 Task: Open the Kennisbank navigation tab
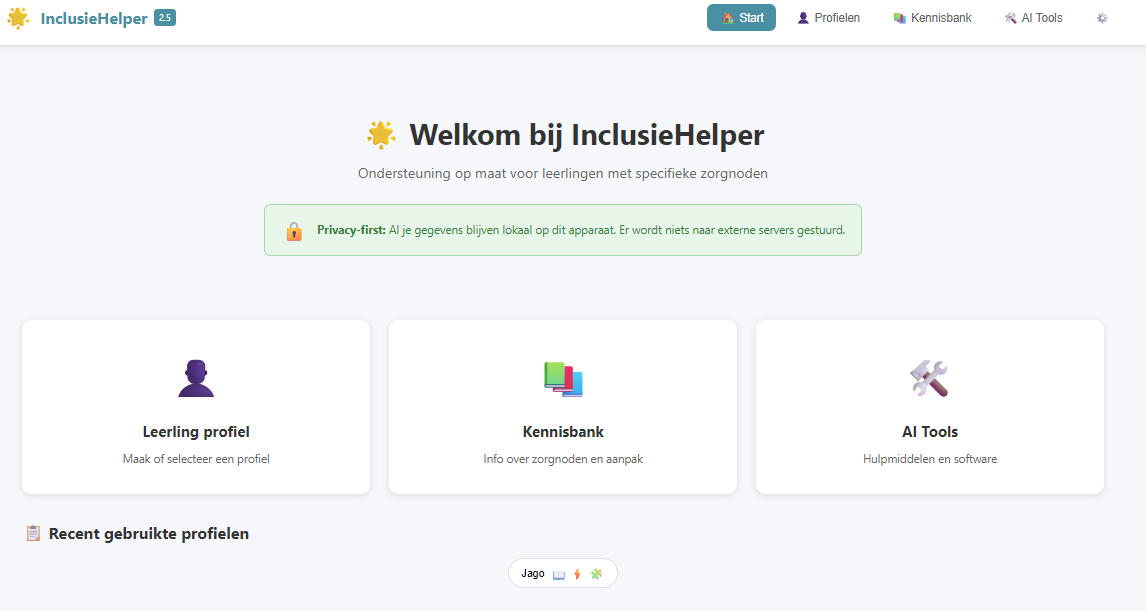(932, 18)
